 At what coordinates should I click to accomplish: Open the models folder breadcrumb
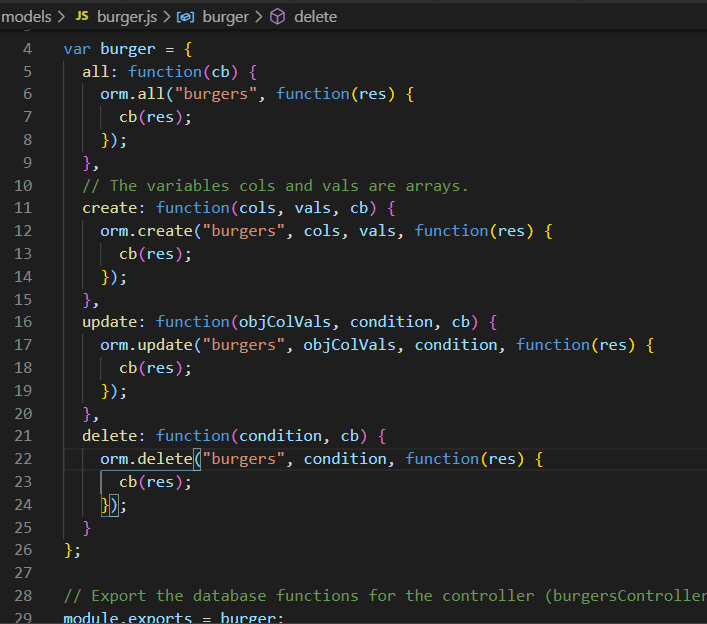27,17
